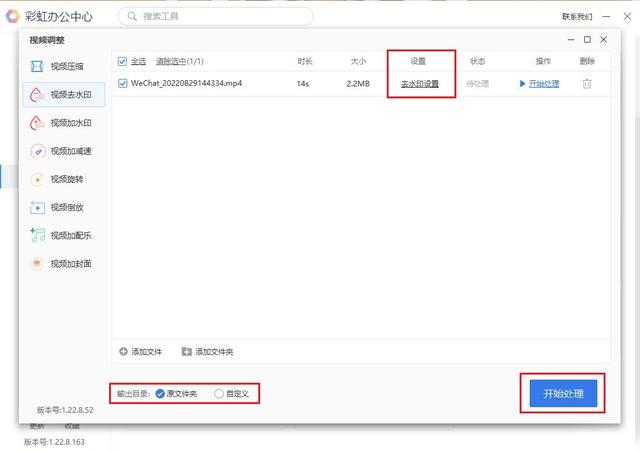Click the 待处理 status text
The height and width of the screenshot is (451, 640).
click(x=477, y=84)
